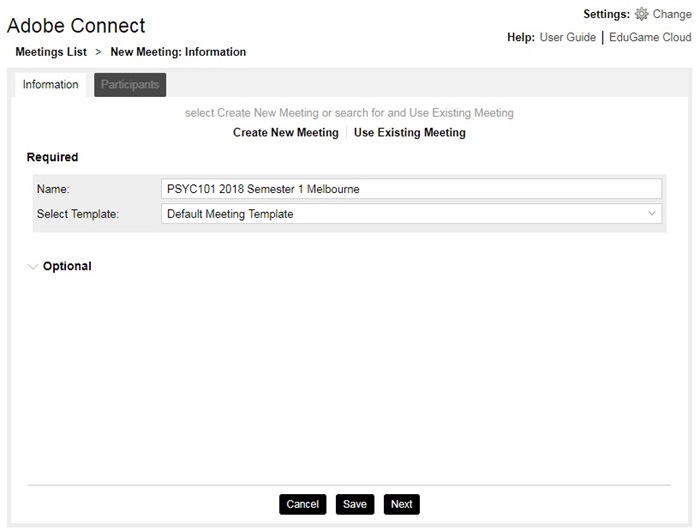This screenshot has height=531, width=700.
Task: Click the Select Template label
Action: 78,214
